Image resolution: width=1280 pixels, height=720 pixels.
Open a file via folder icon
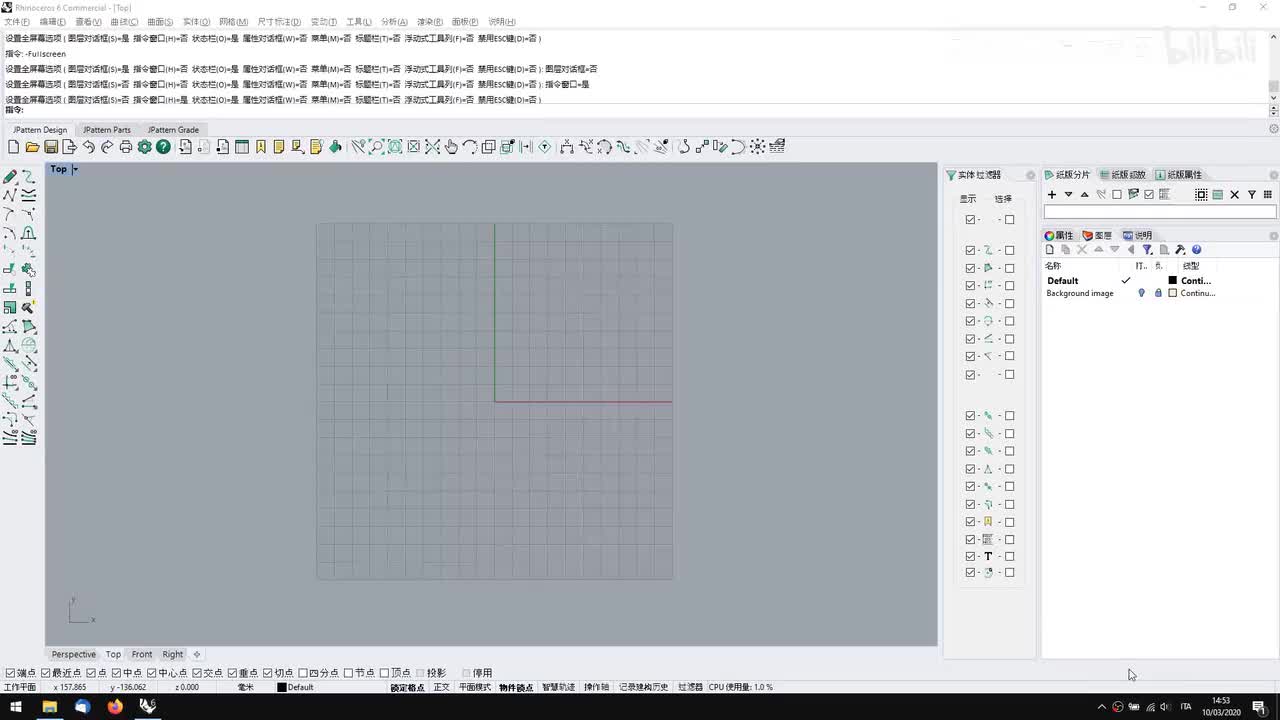point(32,147)
